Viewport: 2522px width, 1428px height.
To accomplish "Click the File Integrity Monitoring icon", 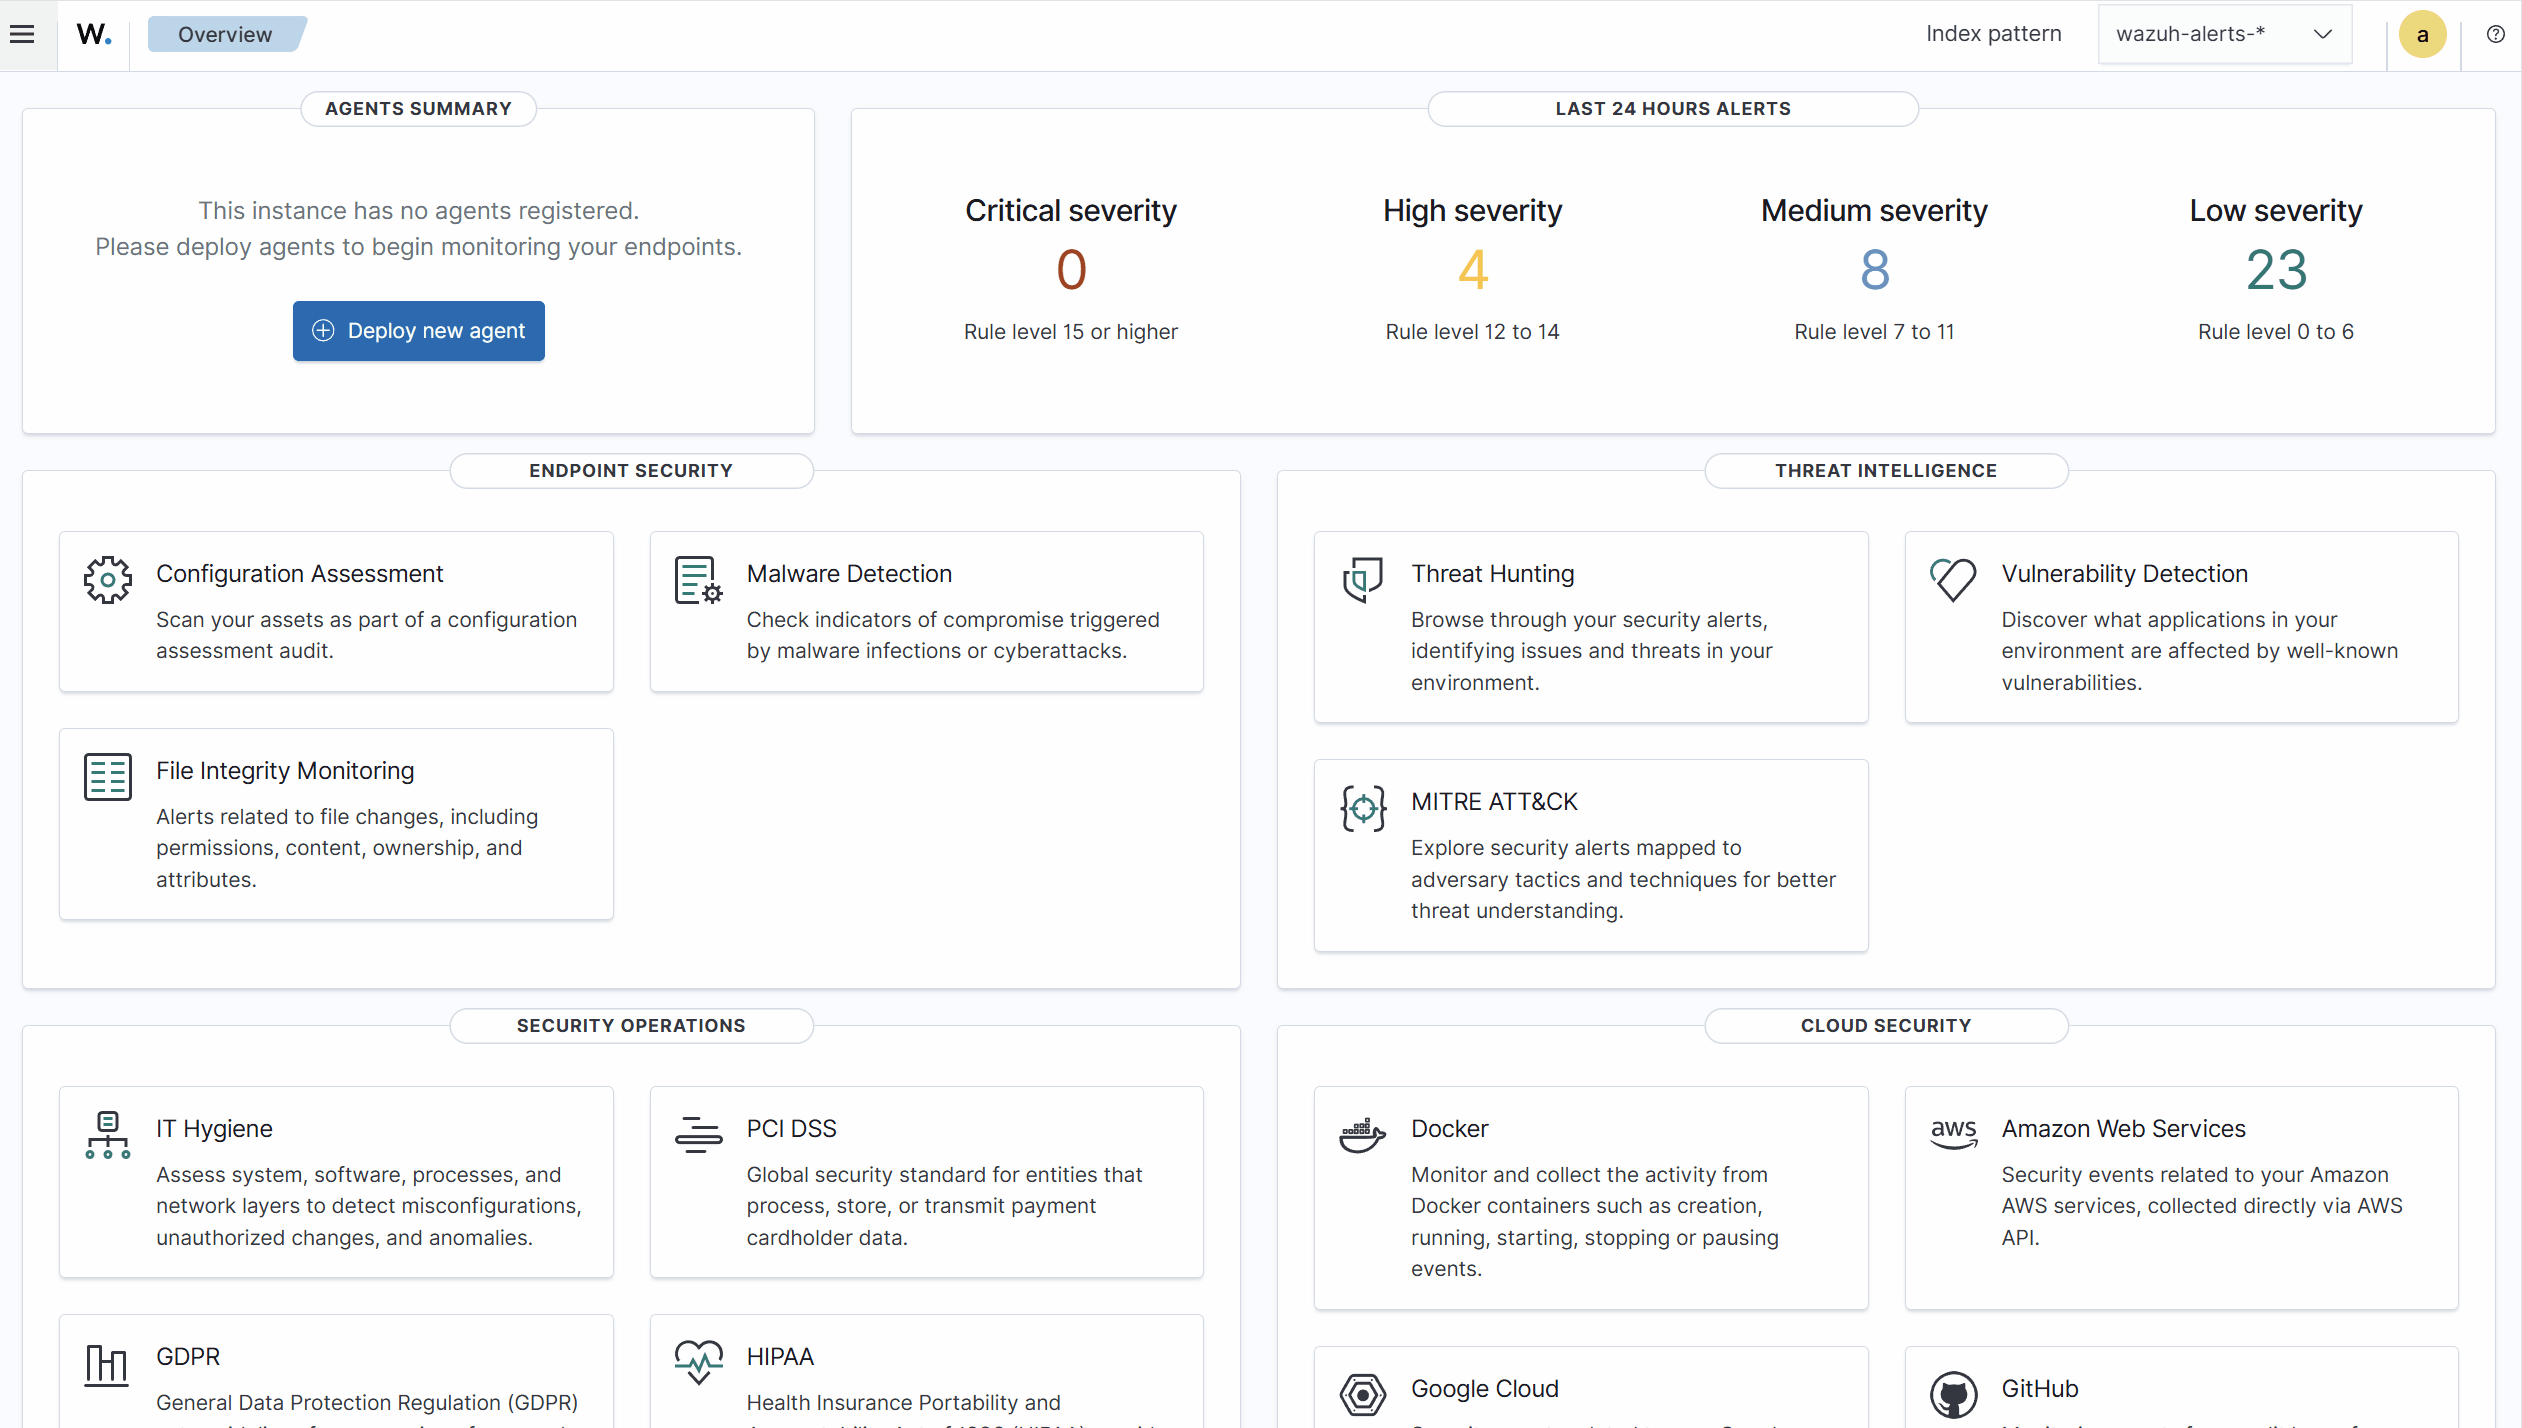I will 107,776.
